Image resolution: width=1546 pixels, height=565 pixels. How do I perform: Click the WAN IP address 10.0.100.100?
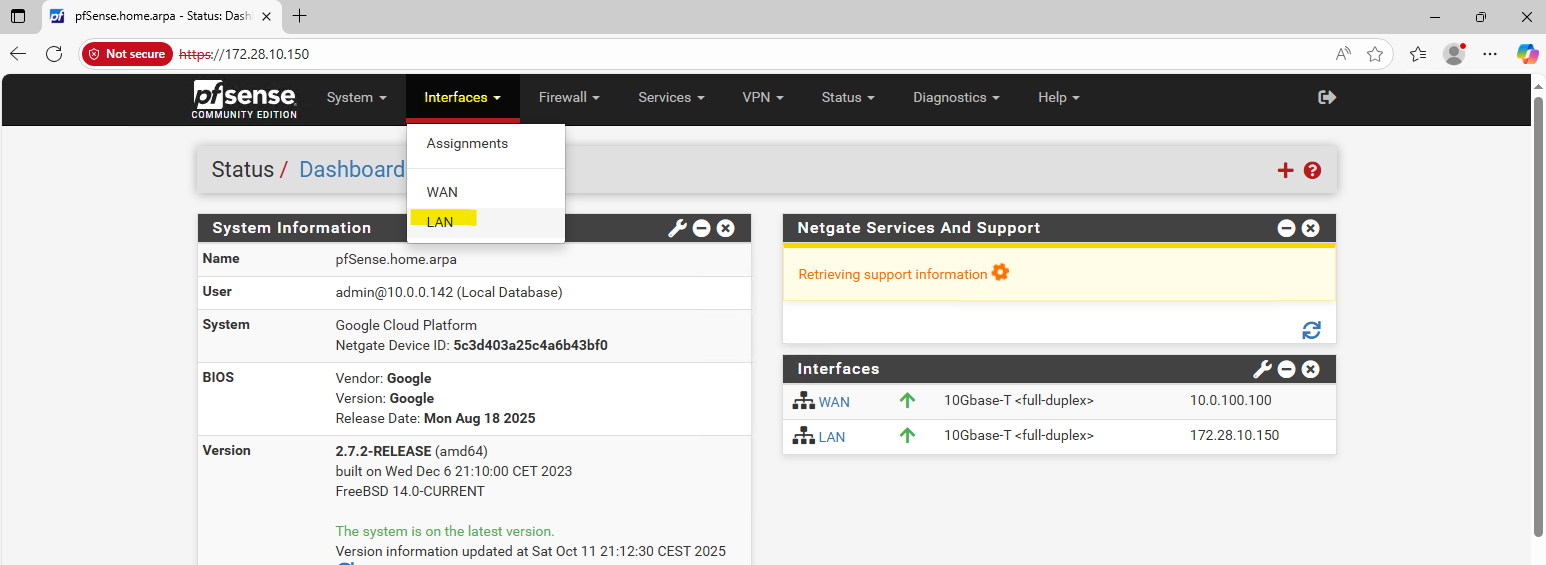1230,401
